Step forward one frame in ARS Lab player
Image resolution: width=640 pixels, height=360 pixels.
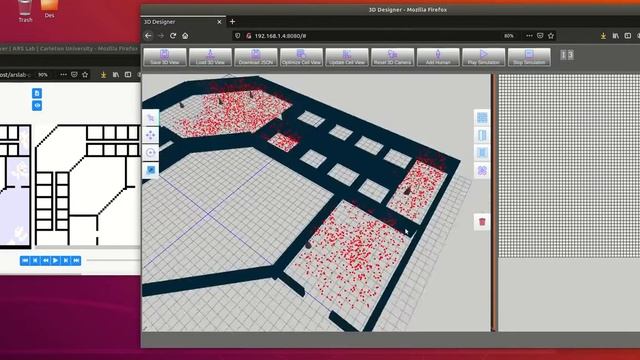[x=66, y=260]
